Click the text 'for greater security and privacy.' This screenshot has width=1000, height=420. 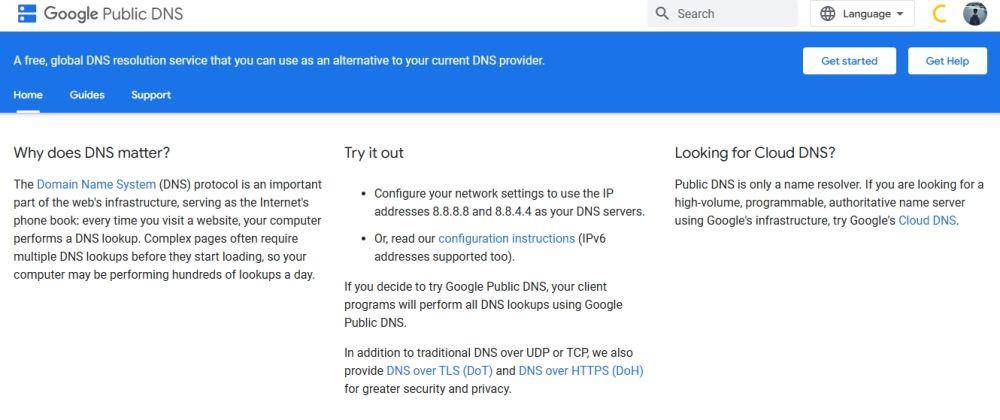[428, 389]
